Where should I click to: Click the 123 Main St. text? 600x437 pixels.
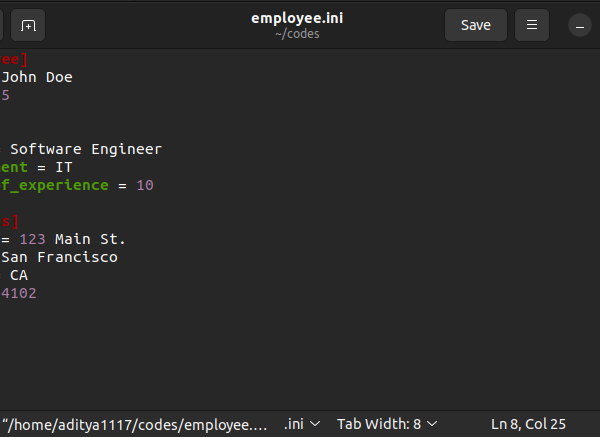[72, 239]
